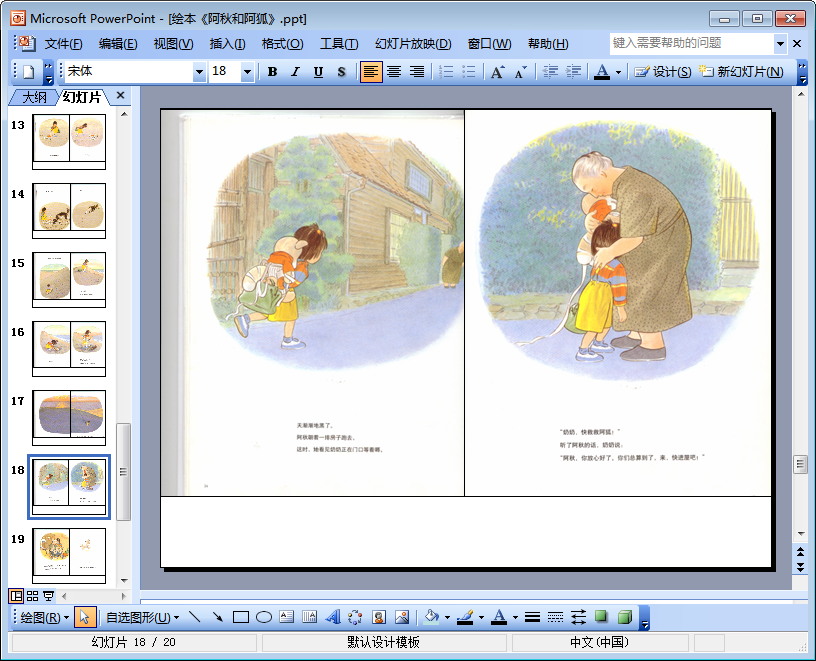
Task: Insert WordArt
Action: (333, 618)
